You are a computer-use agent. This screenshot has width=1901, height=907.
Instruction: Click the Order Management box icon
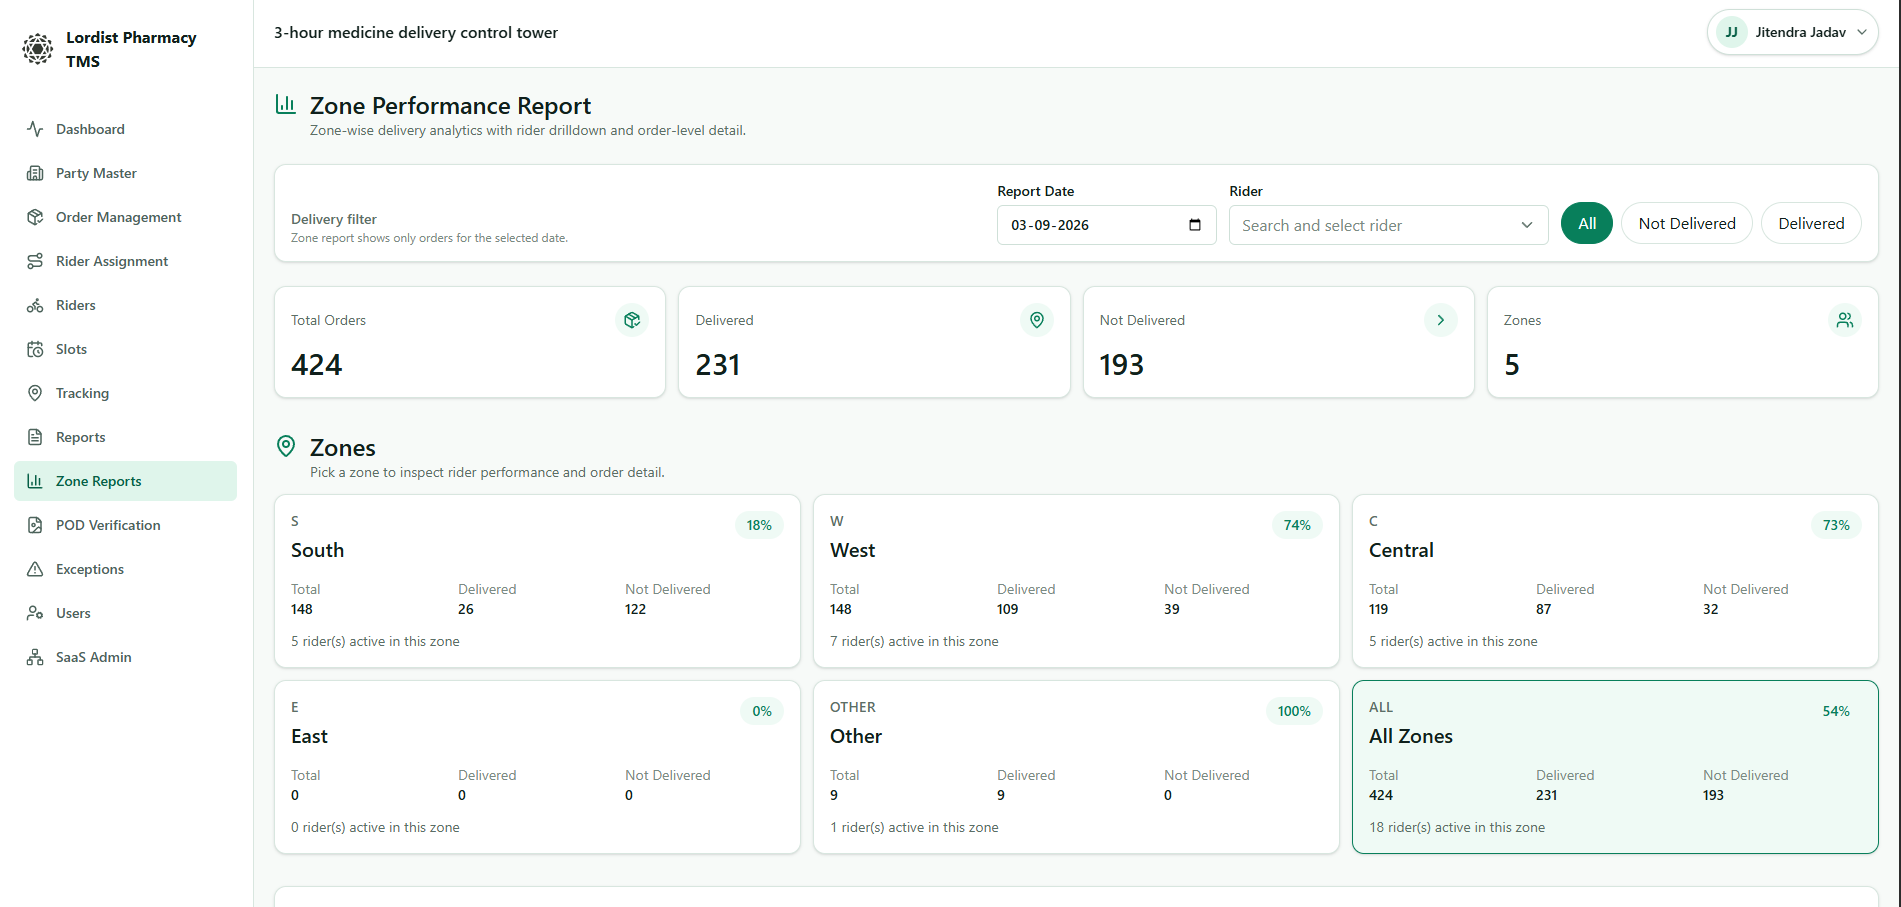click(x=35, y=217)
